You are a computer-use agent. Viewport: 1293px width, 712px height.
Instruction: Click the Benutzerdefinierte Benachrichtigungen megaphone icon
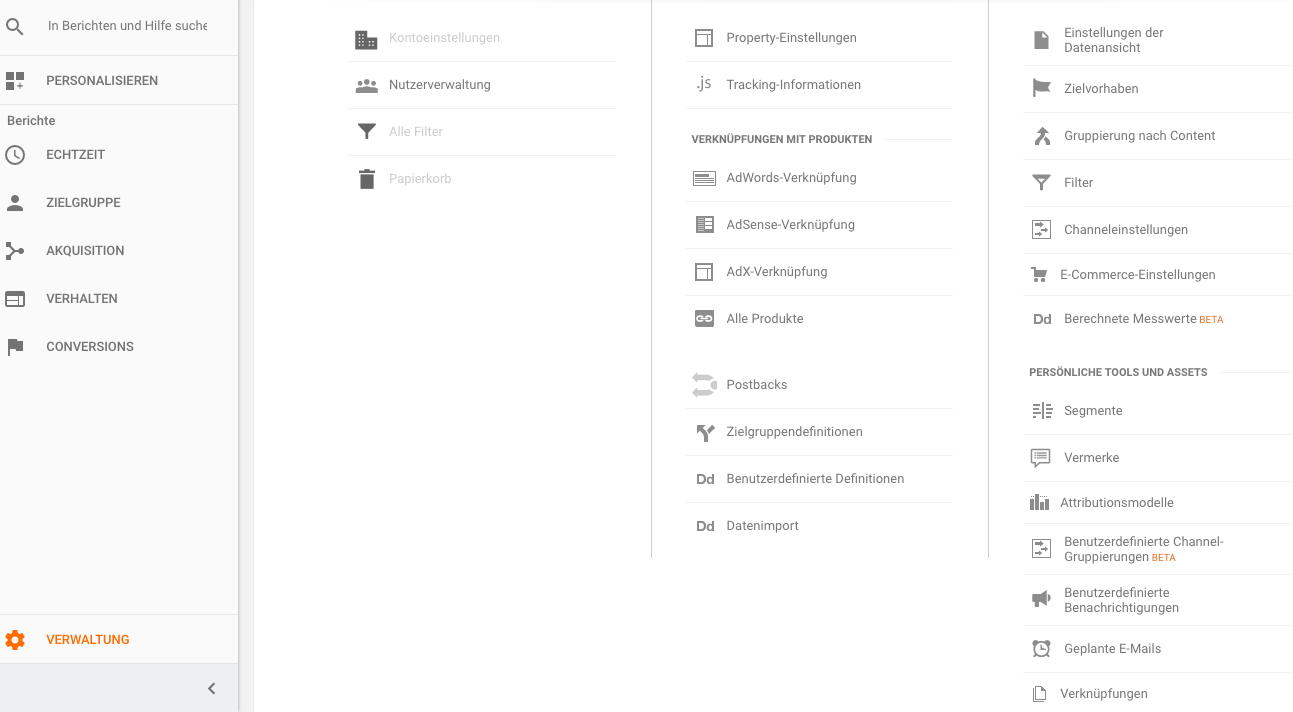click(1041, 599)
